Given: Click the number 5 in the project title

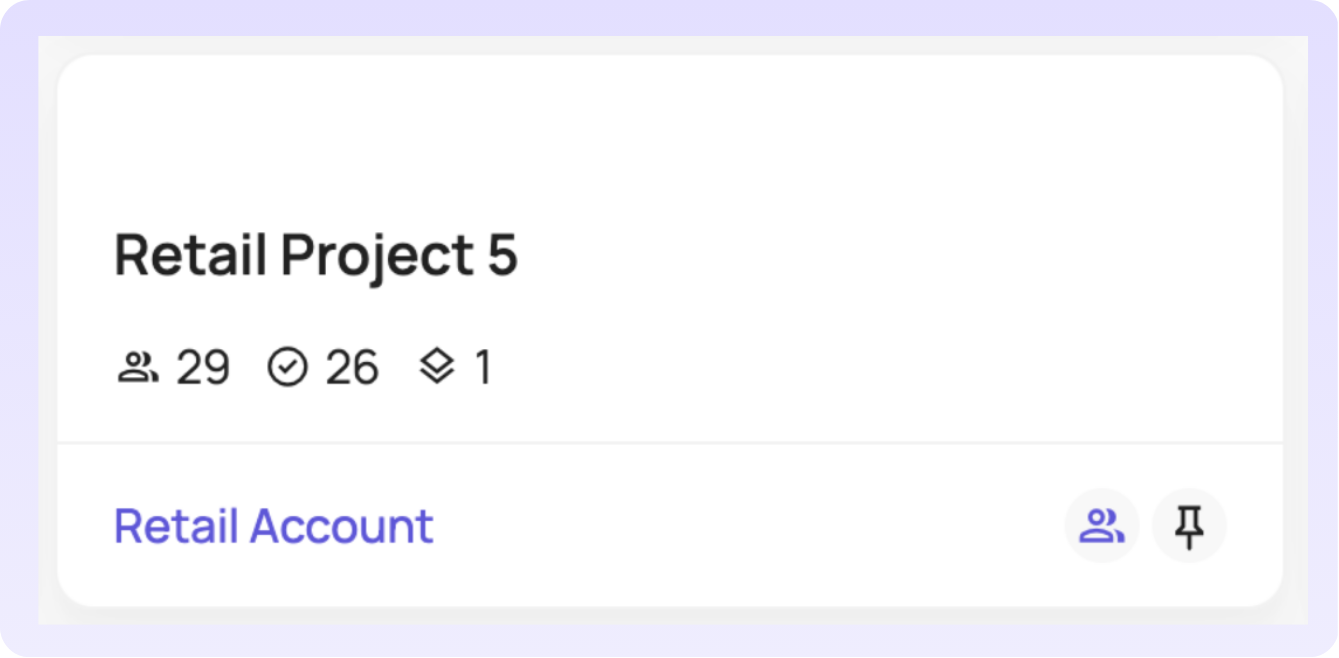Looking at the screenshot, I should click(x=503, y=255).
